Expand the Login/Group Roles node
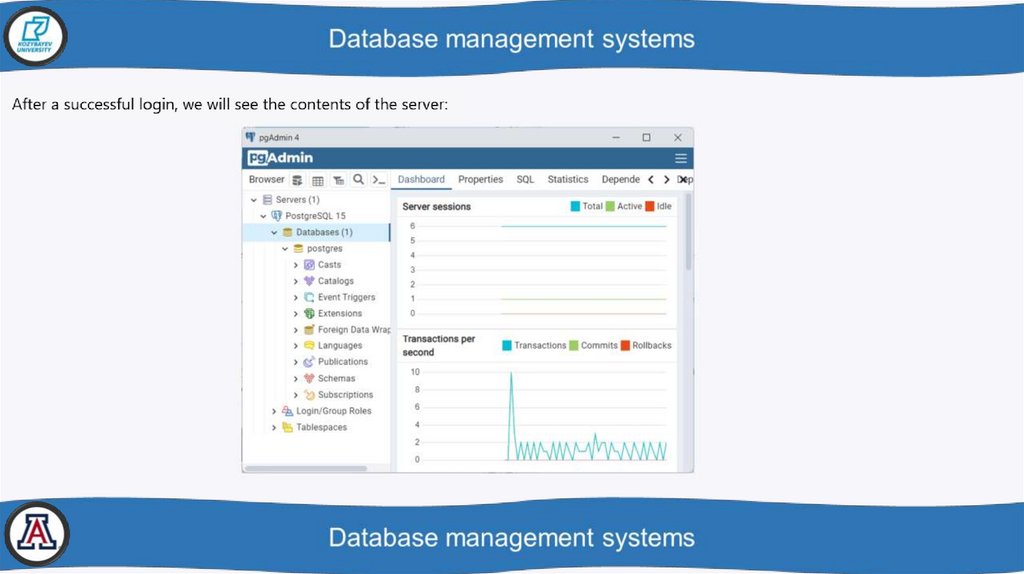 tap(274, 411)
